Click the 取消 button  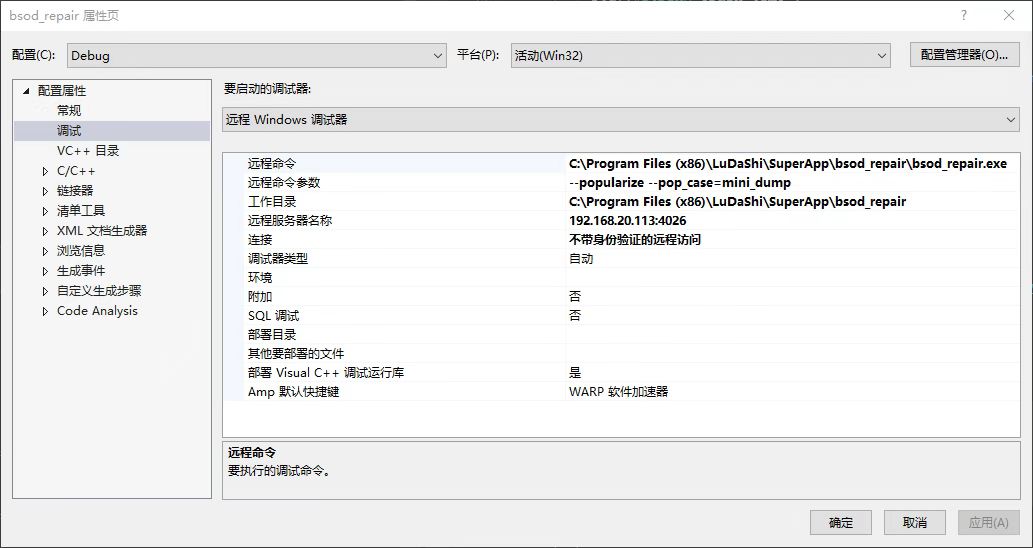click(914, 522)
